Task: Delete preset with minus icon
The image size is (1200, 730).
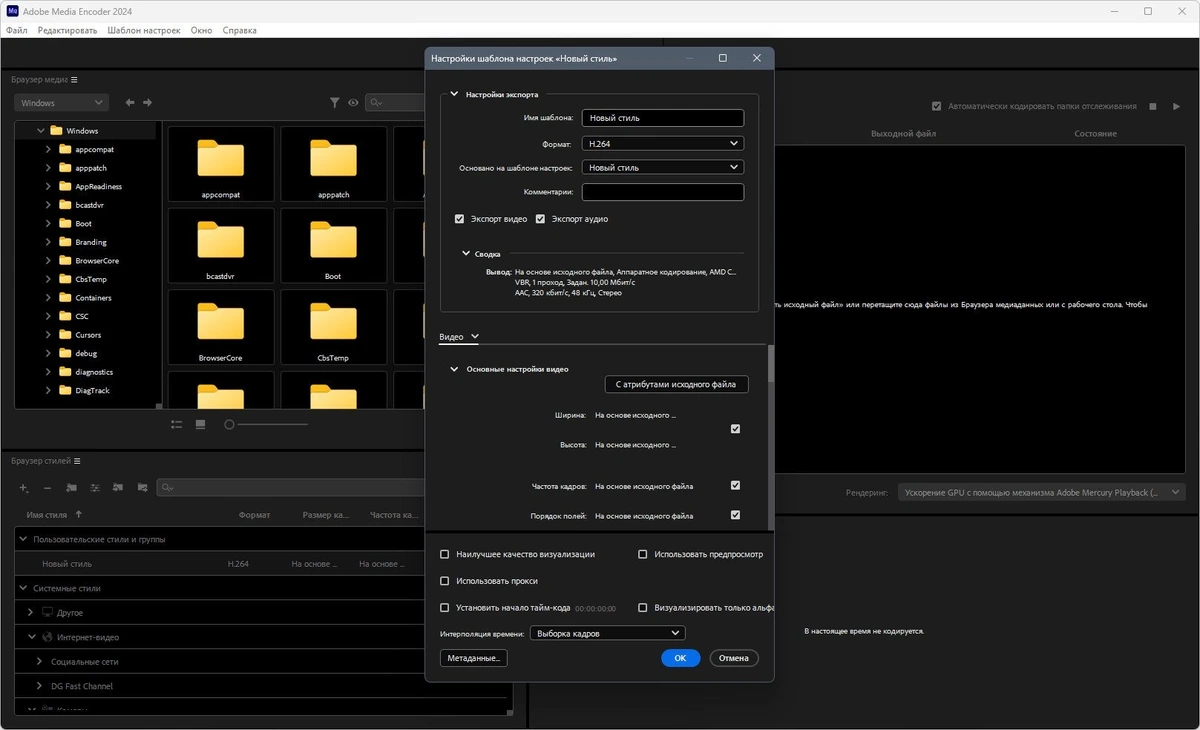Action: click(x=47, y=488)
